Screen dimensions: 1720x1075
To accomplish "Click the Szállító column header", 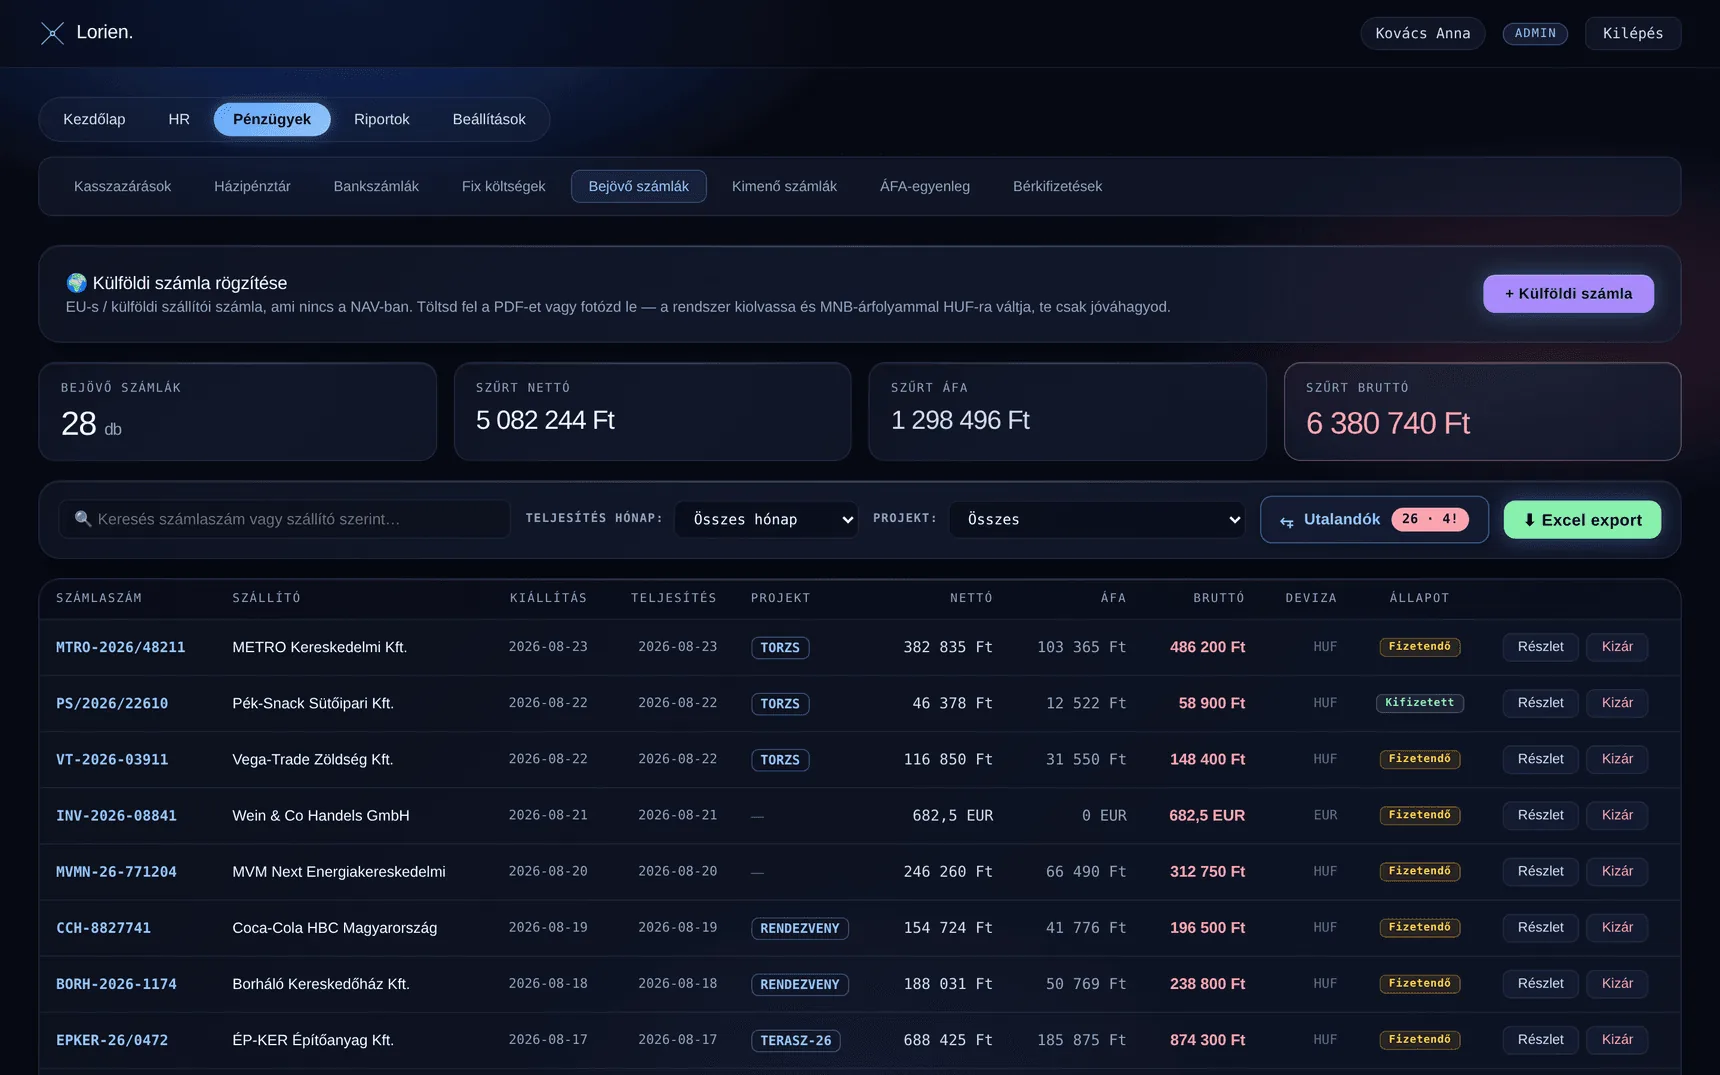I will (266, 598).
